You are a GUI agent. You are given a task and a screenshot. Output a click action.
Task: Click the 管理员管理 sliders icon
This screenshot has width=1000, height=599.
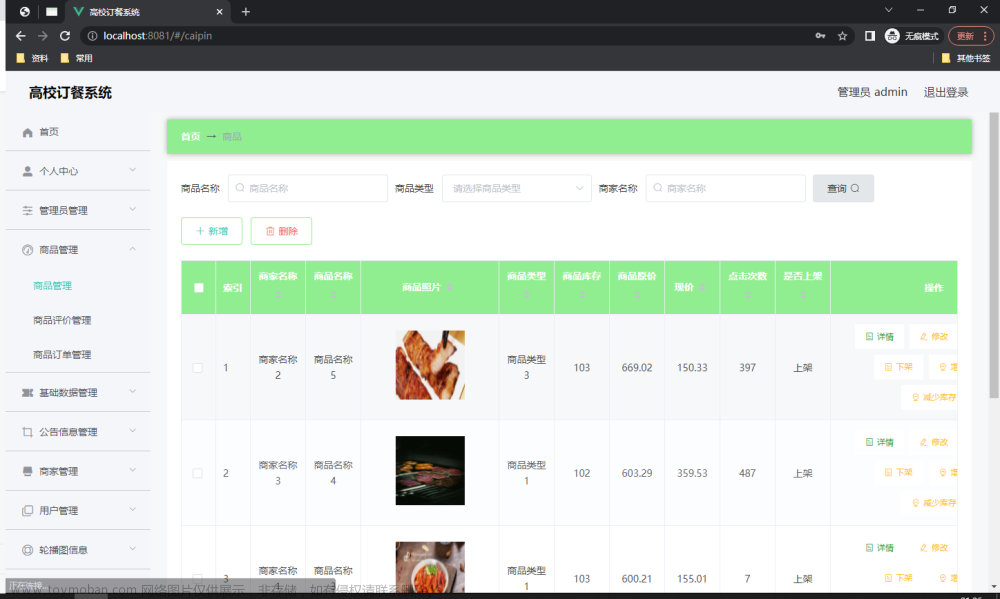coord(27,211)
